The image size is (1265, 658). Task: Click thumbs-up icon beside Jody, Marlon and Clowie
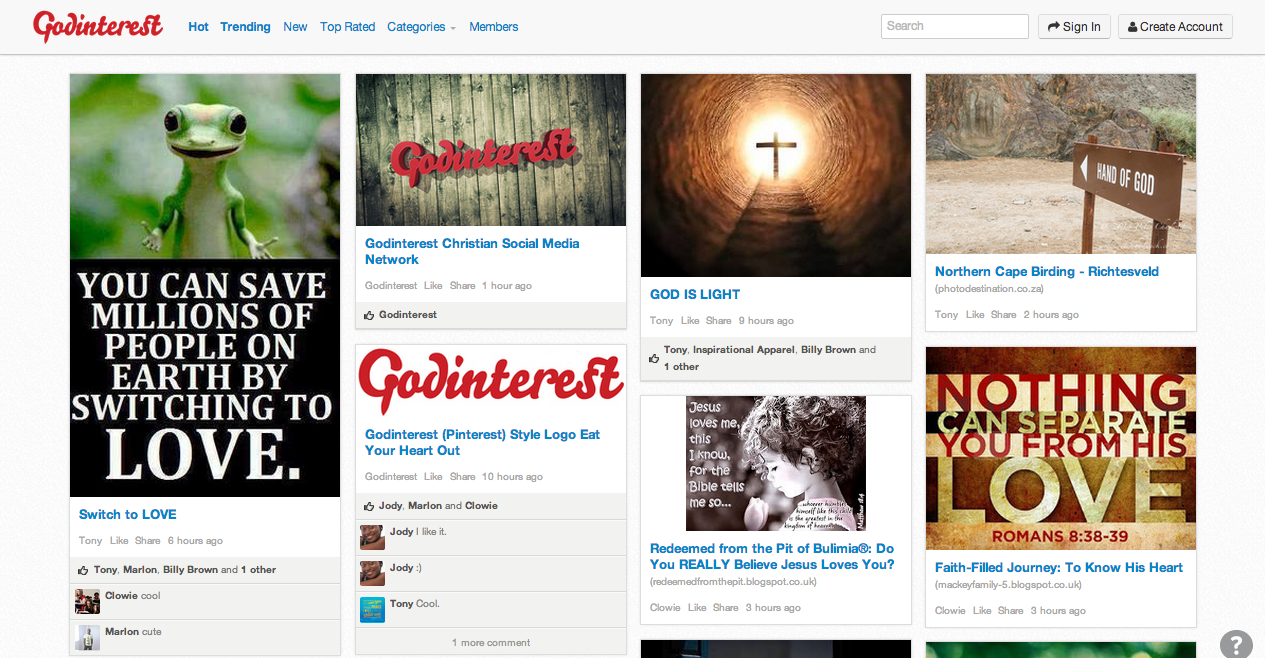point(369,506)
